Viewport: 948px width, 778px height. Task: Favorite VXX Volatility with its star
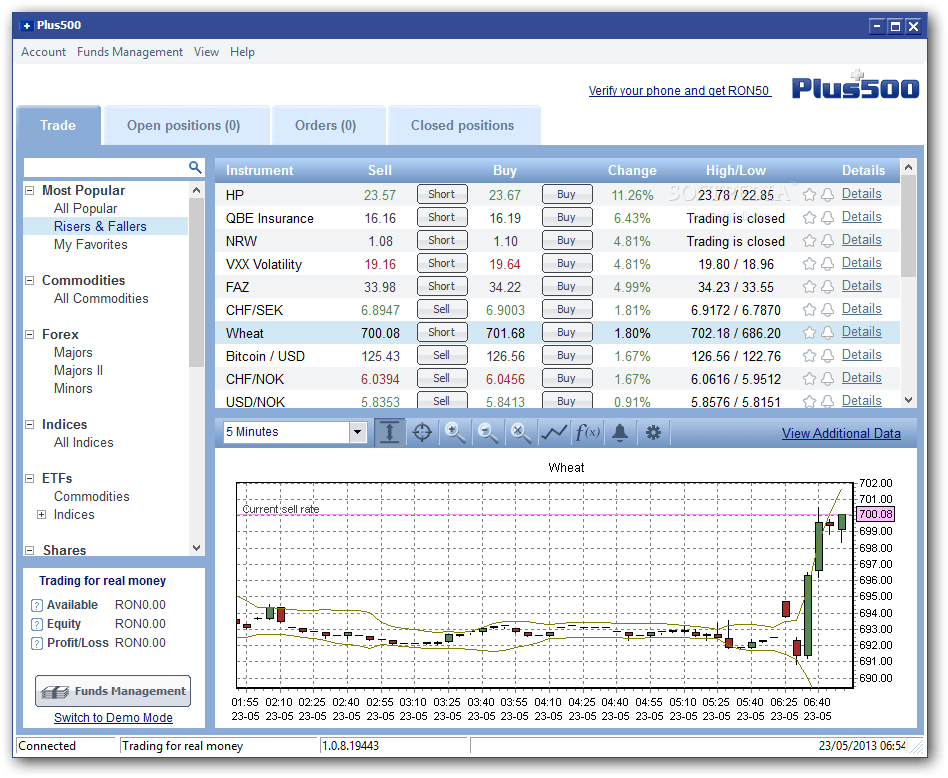pos(809,264)
